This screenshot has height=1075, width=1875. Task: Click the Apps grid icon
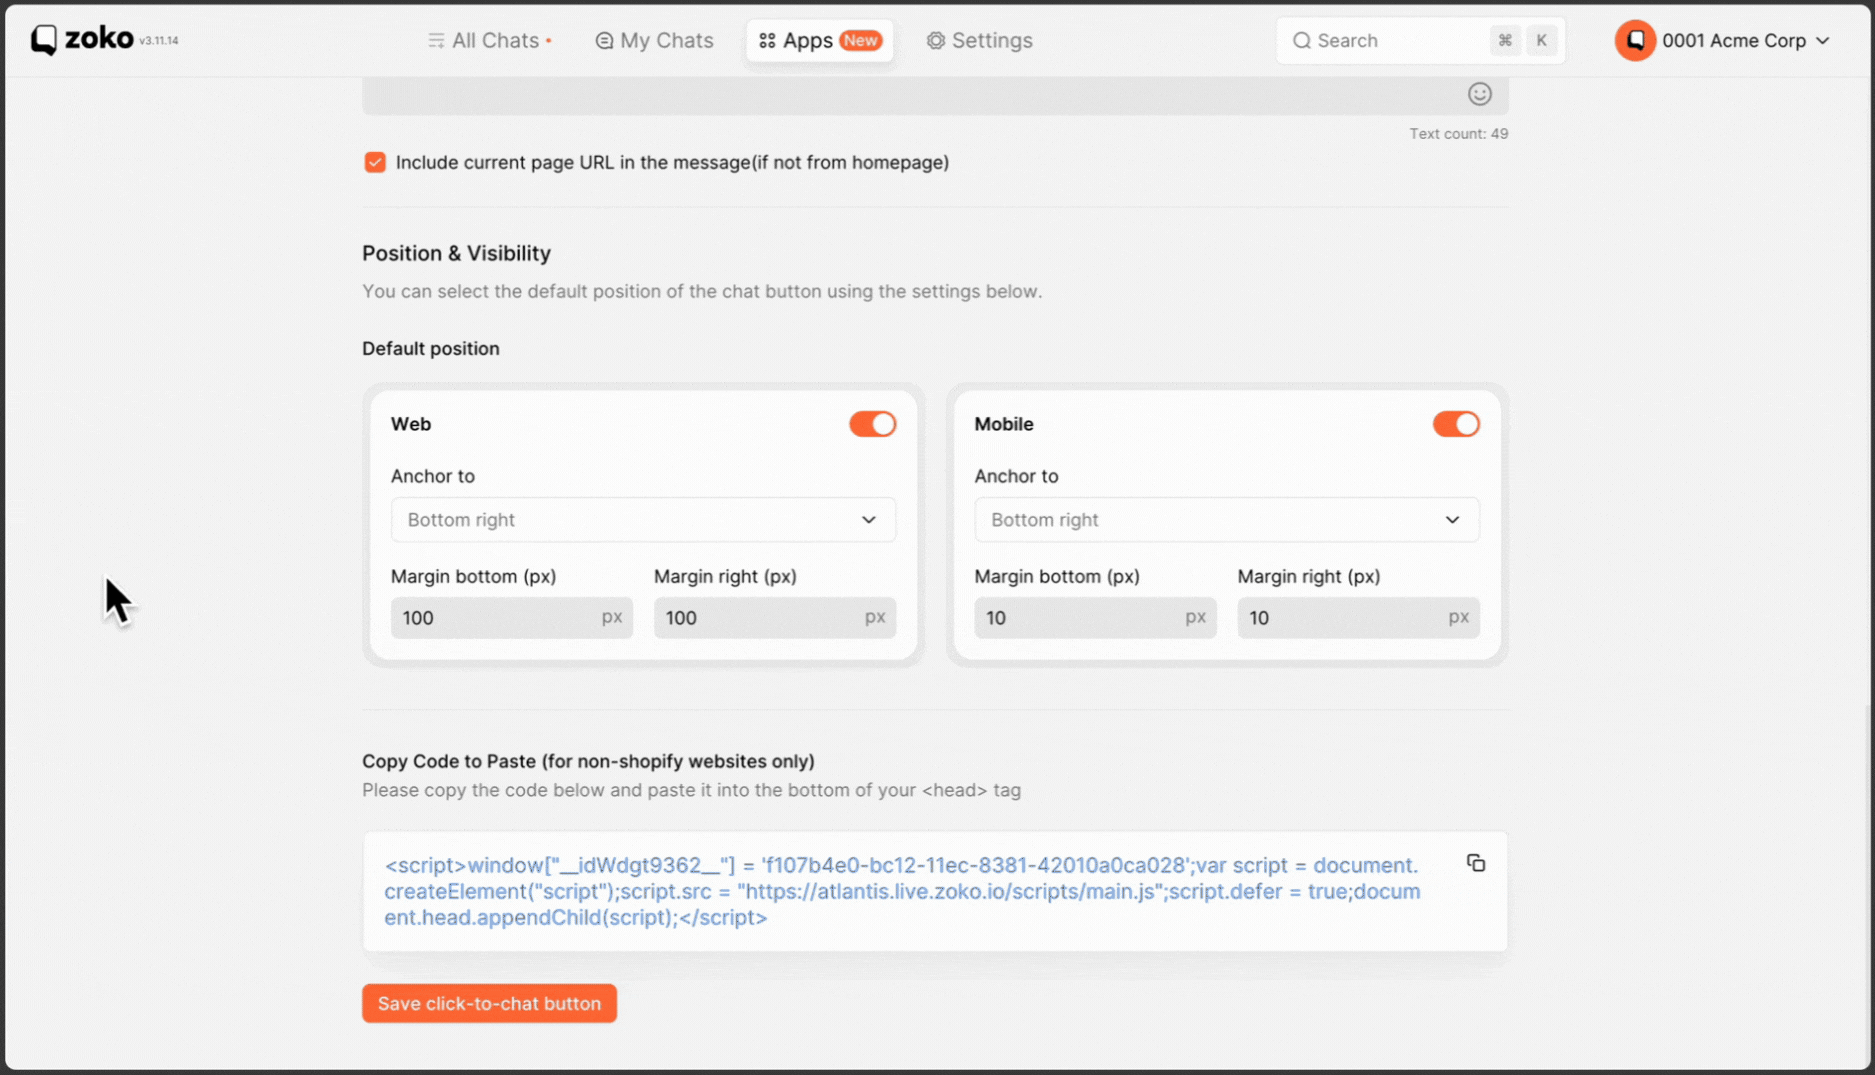pyautogui.click(x=767, y=41)
